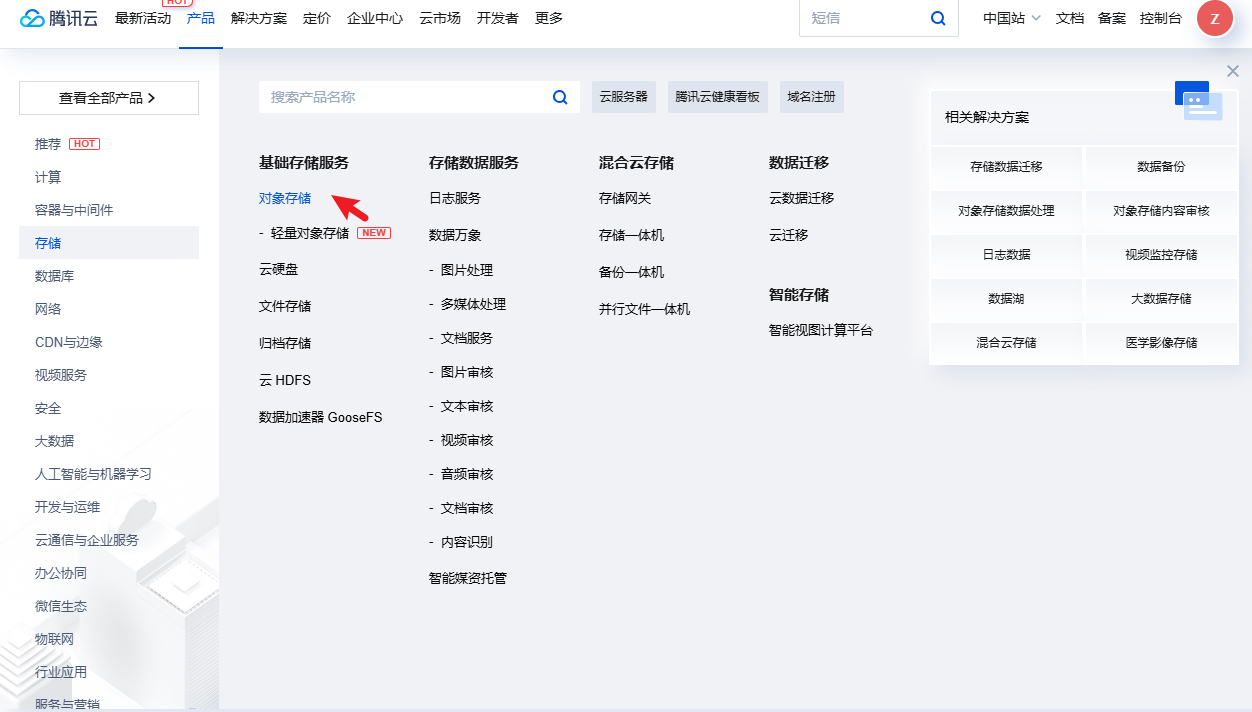Click the 域名注册 quick tag
The width and height of the screenshot is (1252, 712).
click(x=811, y=97)
